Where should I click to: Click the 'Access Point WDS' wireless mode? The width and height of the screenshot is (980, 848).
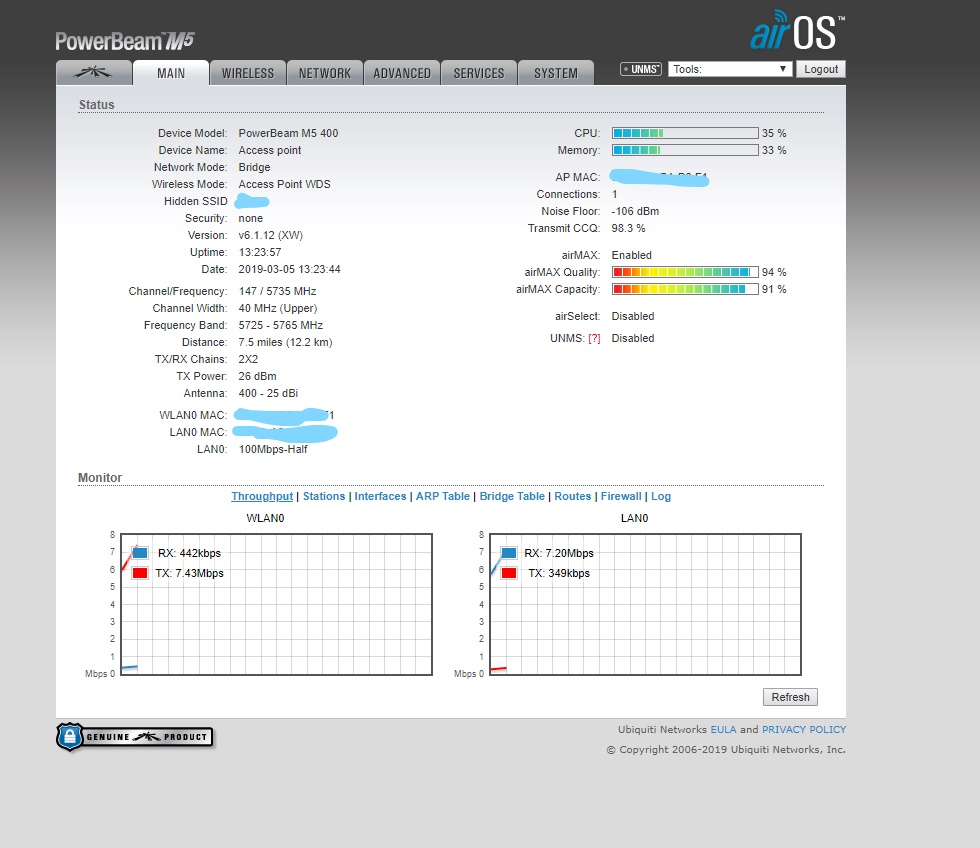point(284,184)
